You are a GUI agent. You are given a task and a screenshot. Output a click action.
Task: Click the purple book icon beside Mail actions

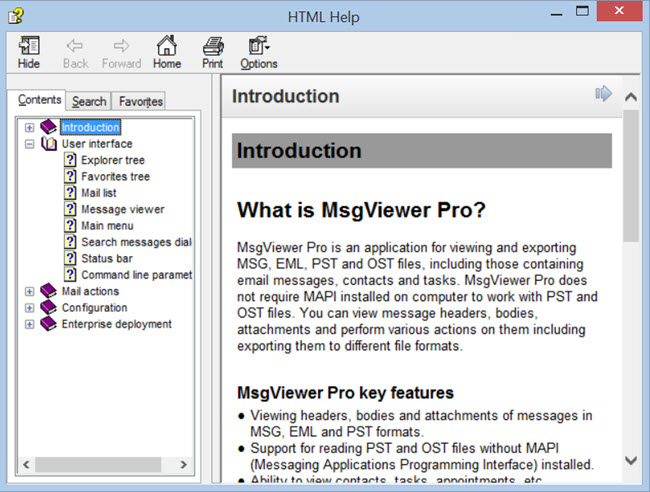[49, 291]
